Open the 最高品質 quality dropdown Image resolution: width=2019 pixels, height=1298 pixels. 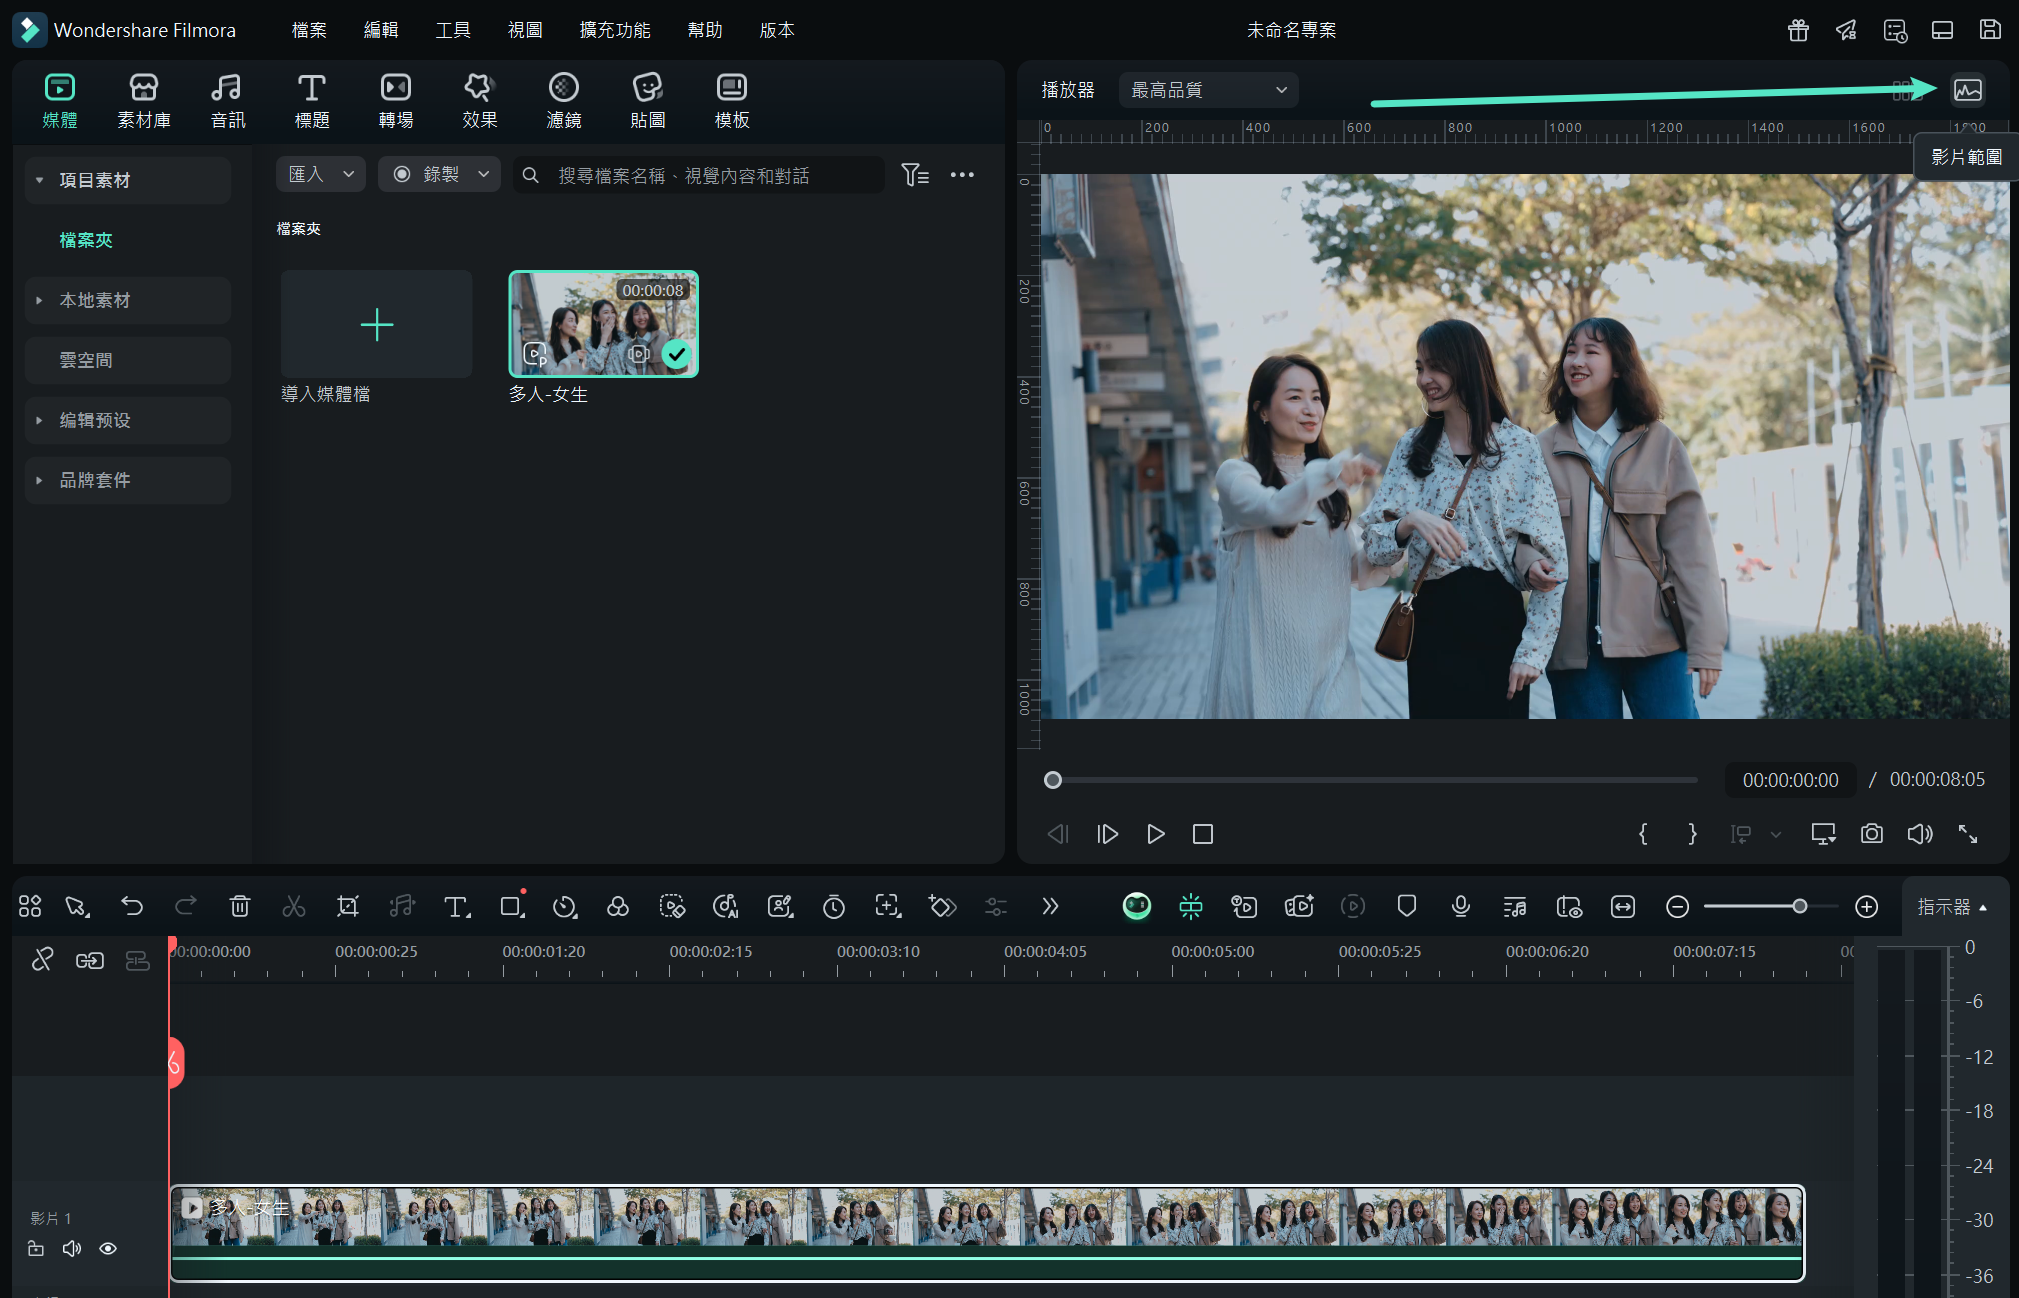click(1208, 90)
